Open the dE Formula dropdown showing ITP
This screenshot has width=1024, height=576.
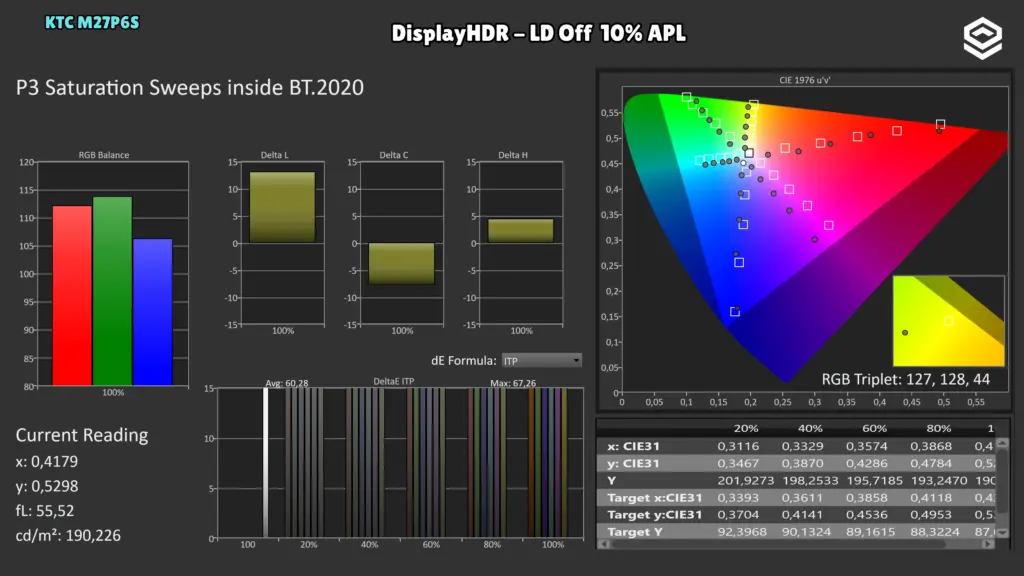point(541,360)
